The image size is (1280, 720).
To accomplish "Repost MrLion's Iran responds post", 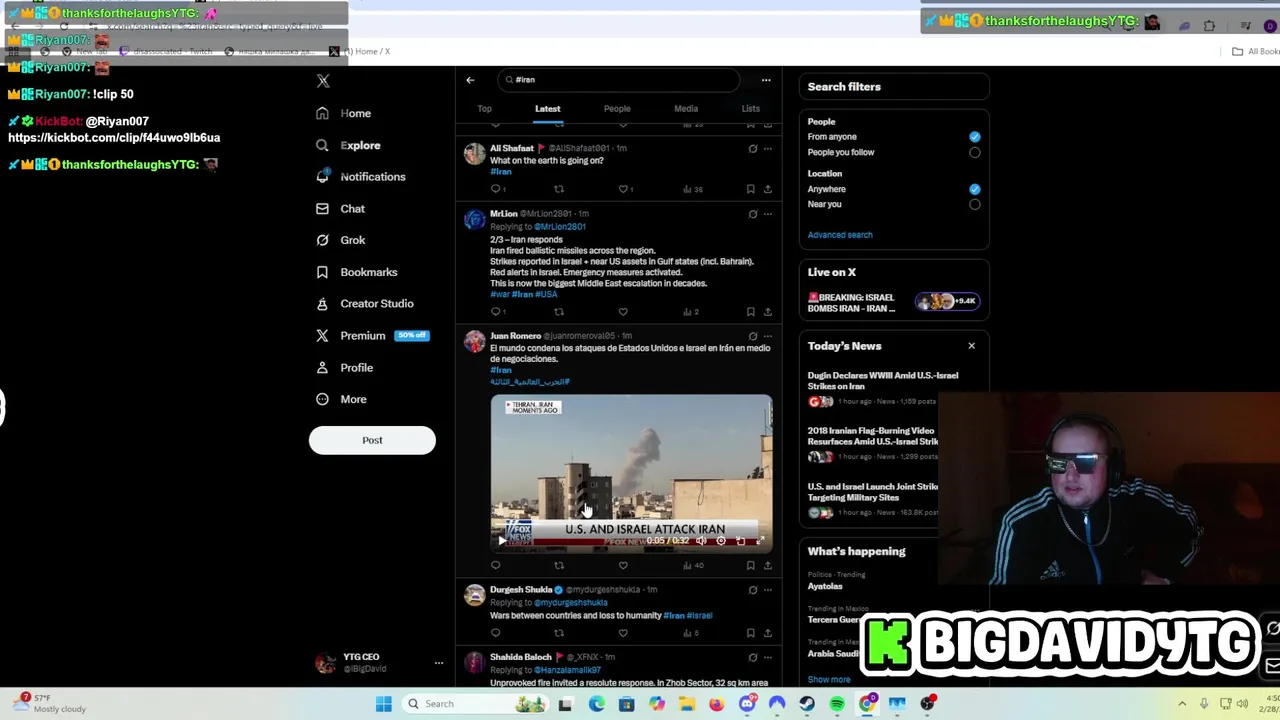I will 559,312.
